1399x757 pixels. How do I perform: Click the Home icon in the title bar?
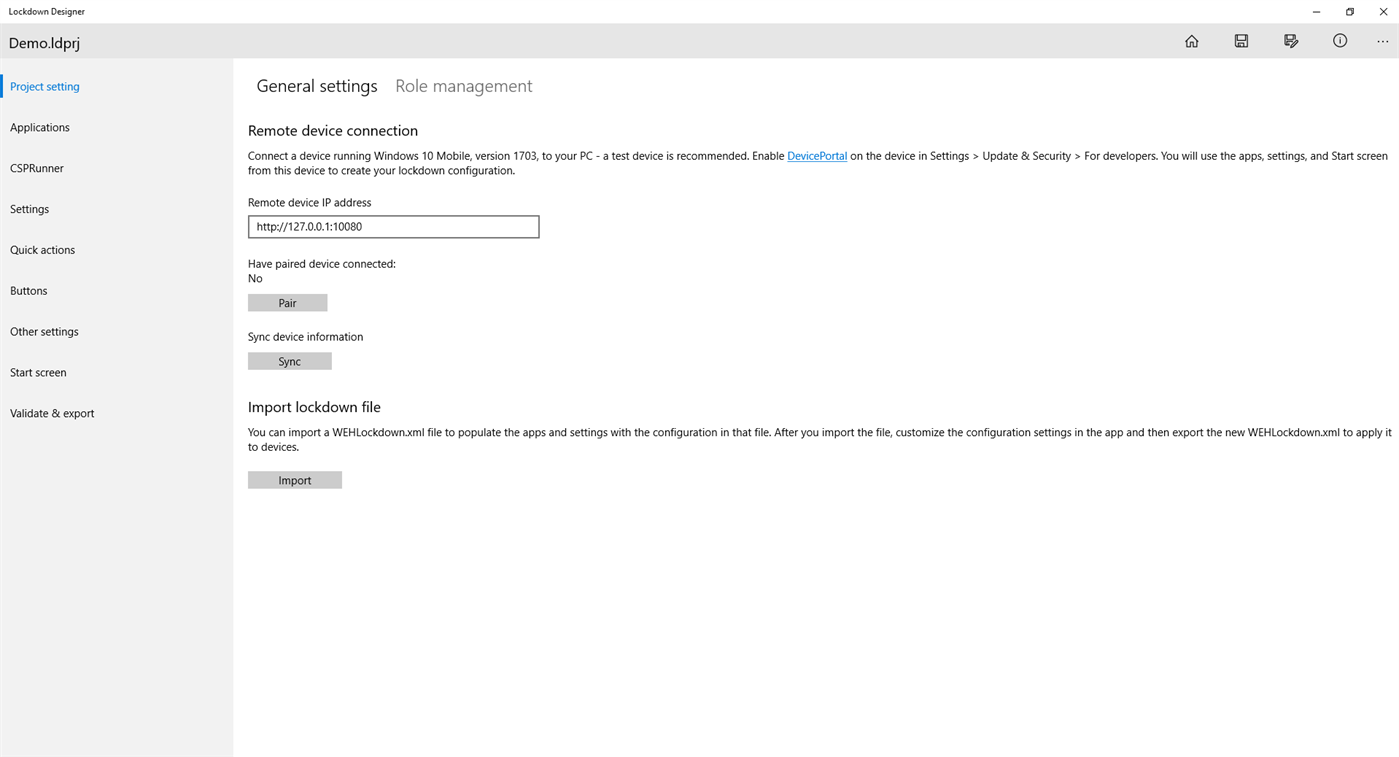tap(1191, 41)
